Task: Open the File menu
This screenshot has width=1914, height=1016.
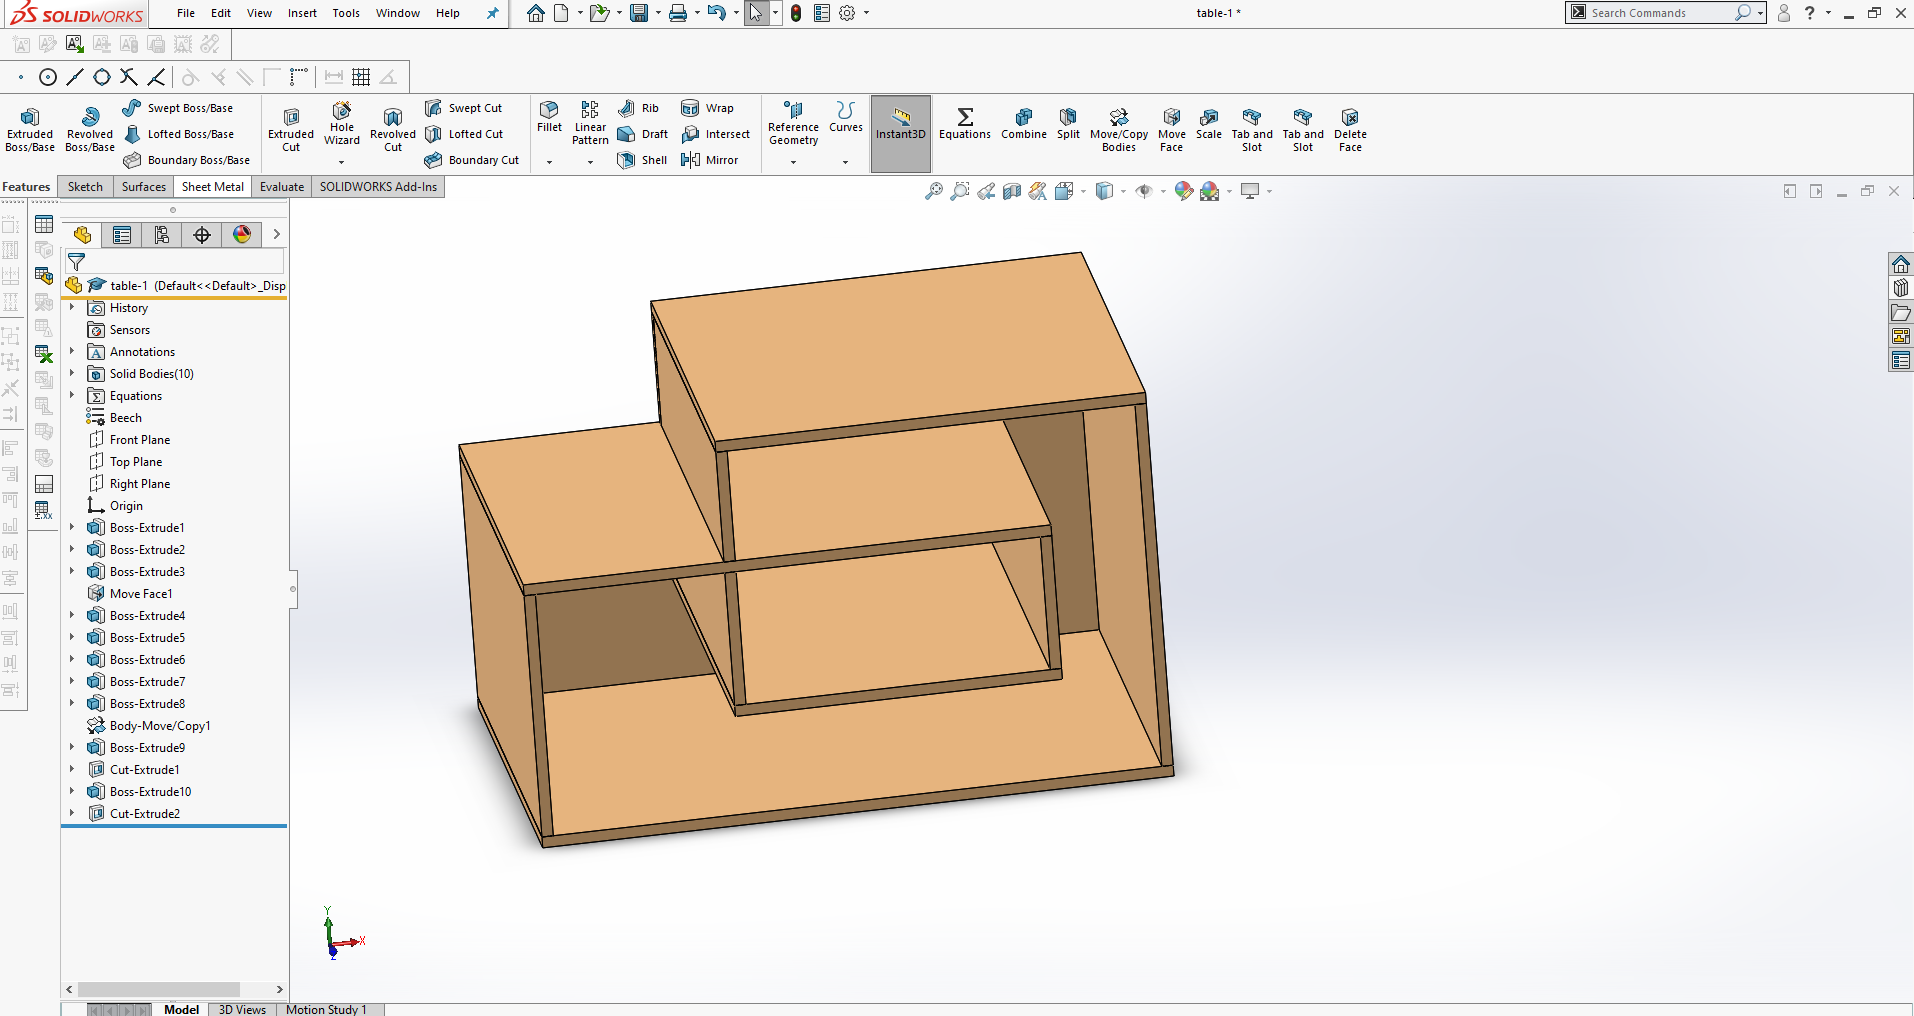Action: tap(186, 13)
